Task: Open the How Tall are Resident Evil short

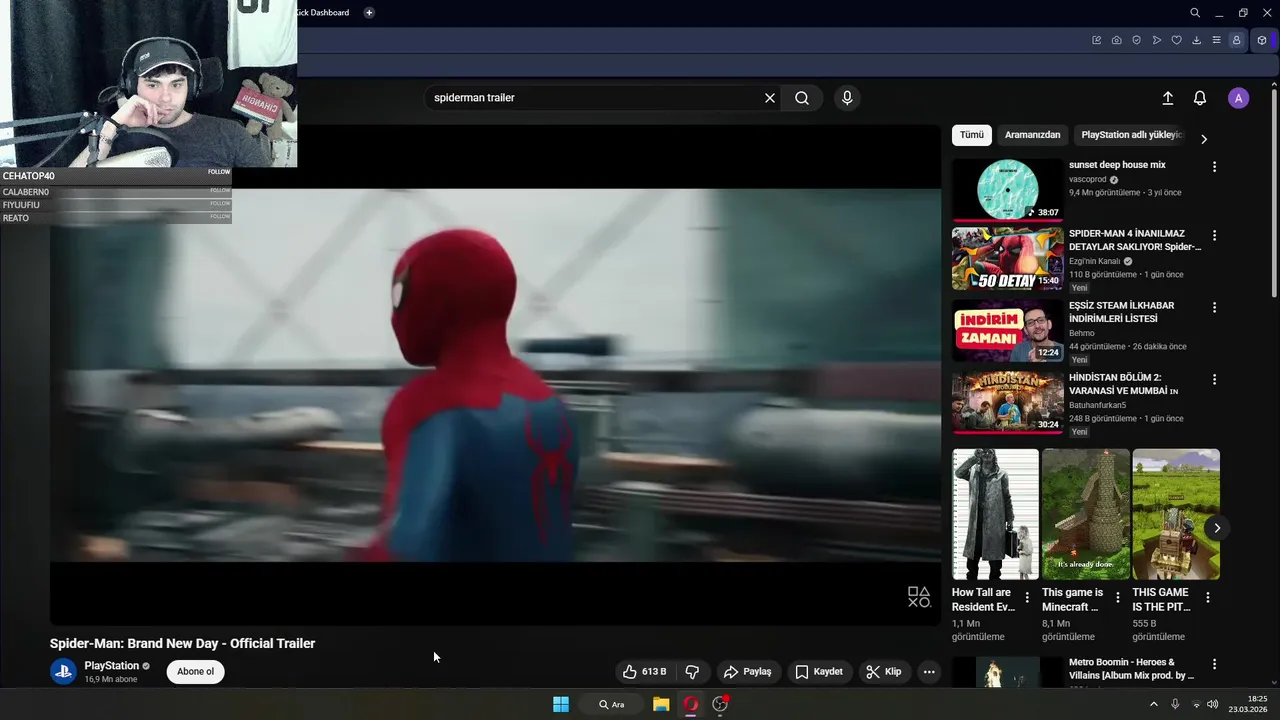Action: pos(995,514)
